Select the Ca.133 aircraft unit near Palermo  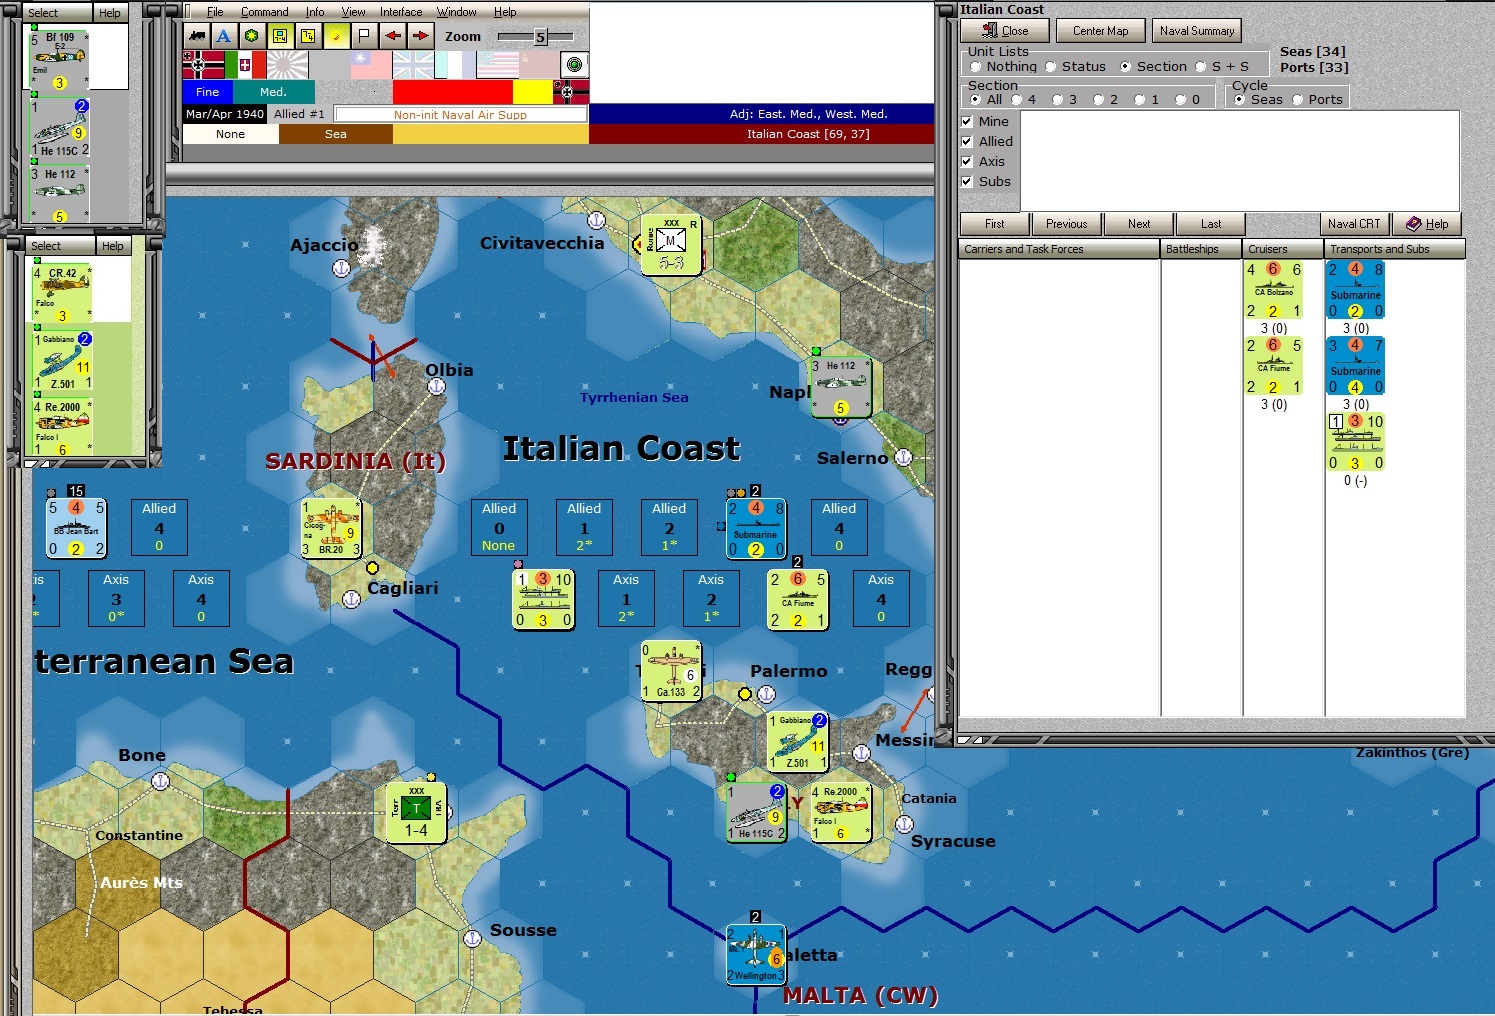(x=671, y=671)
